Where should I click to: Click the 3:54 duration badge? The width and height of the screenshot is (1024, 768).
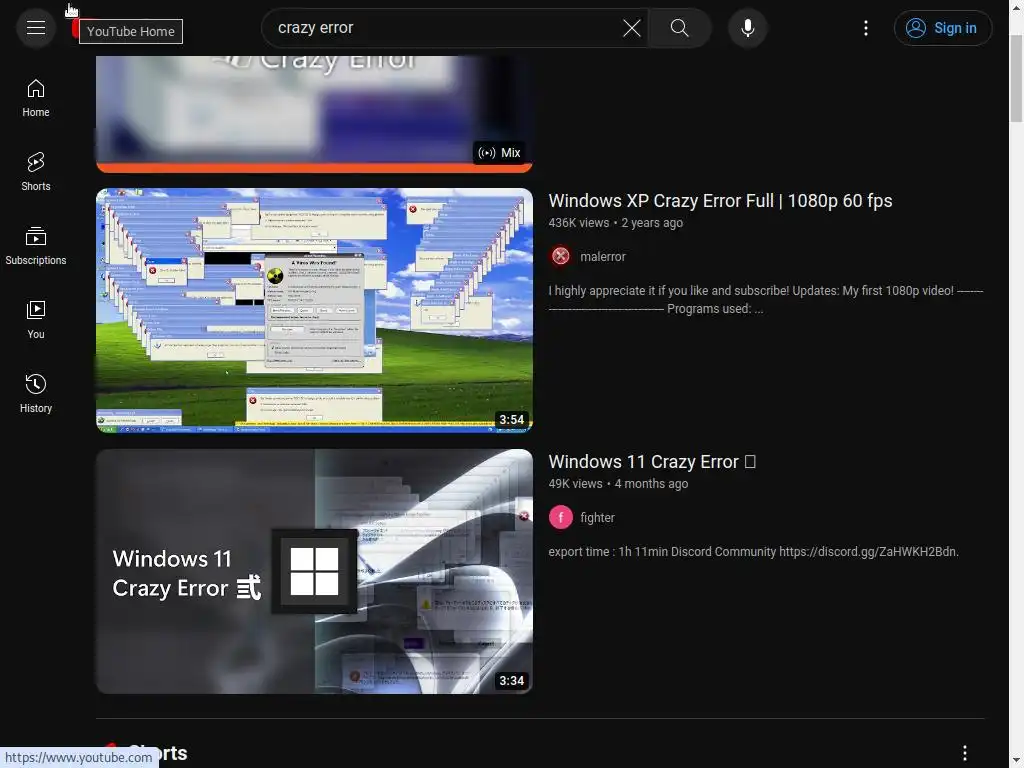(511, 419)
